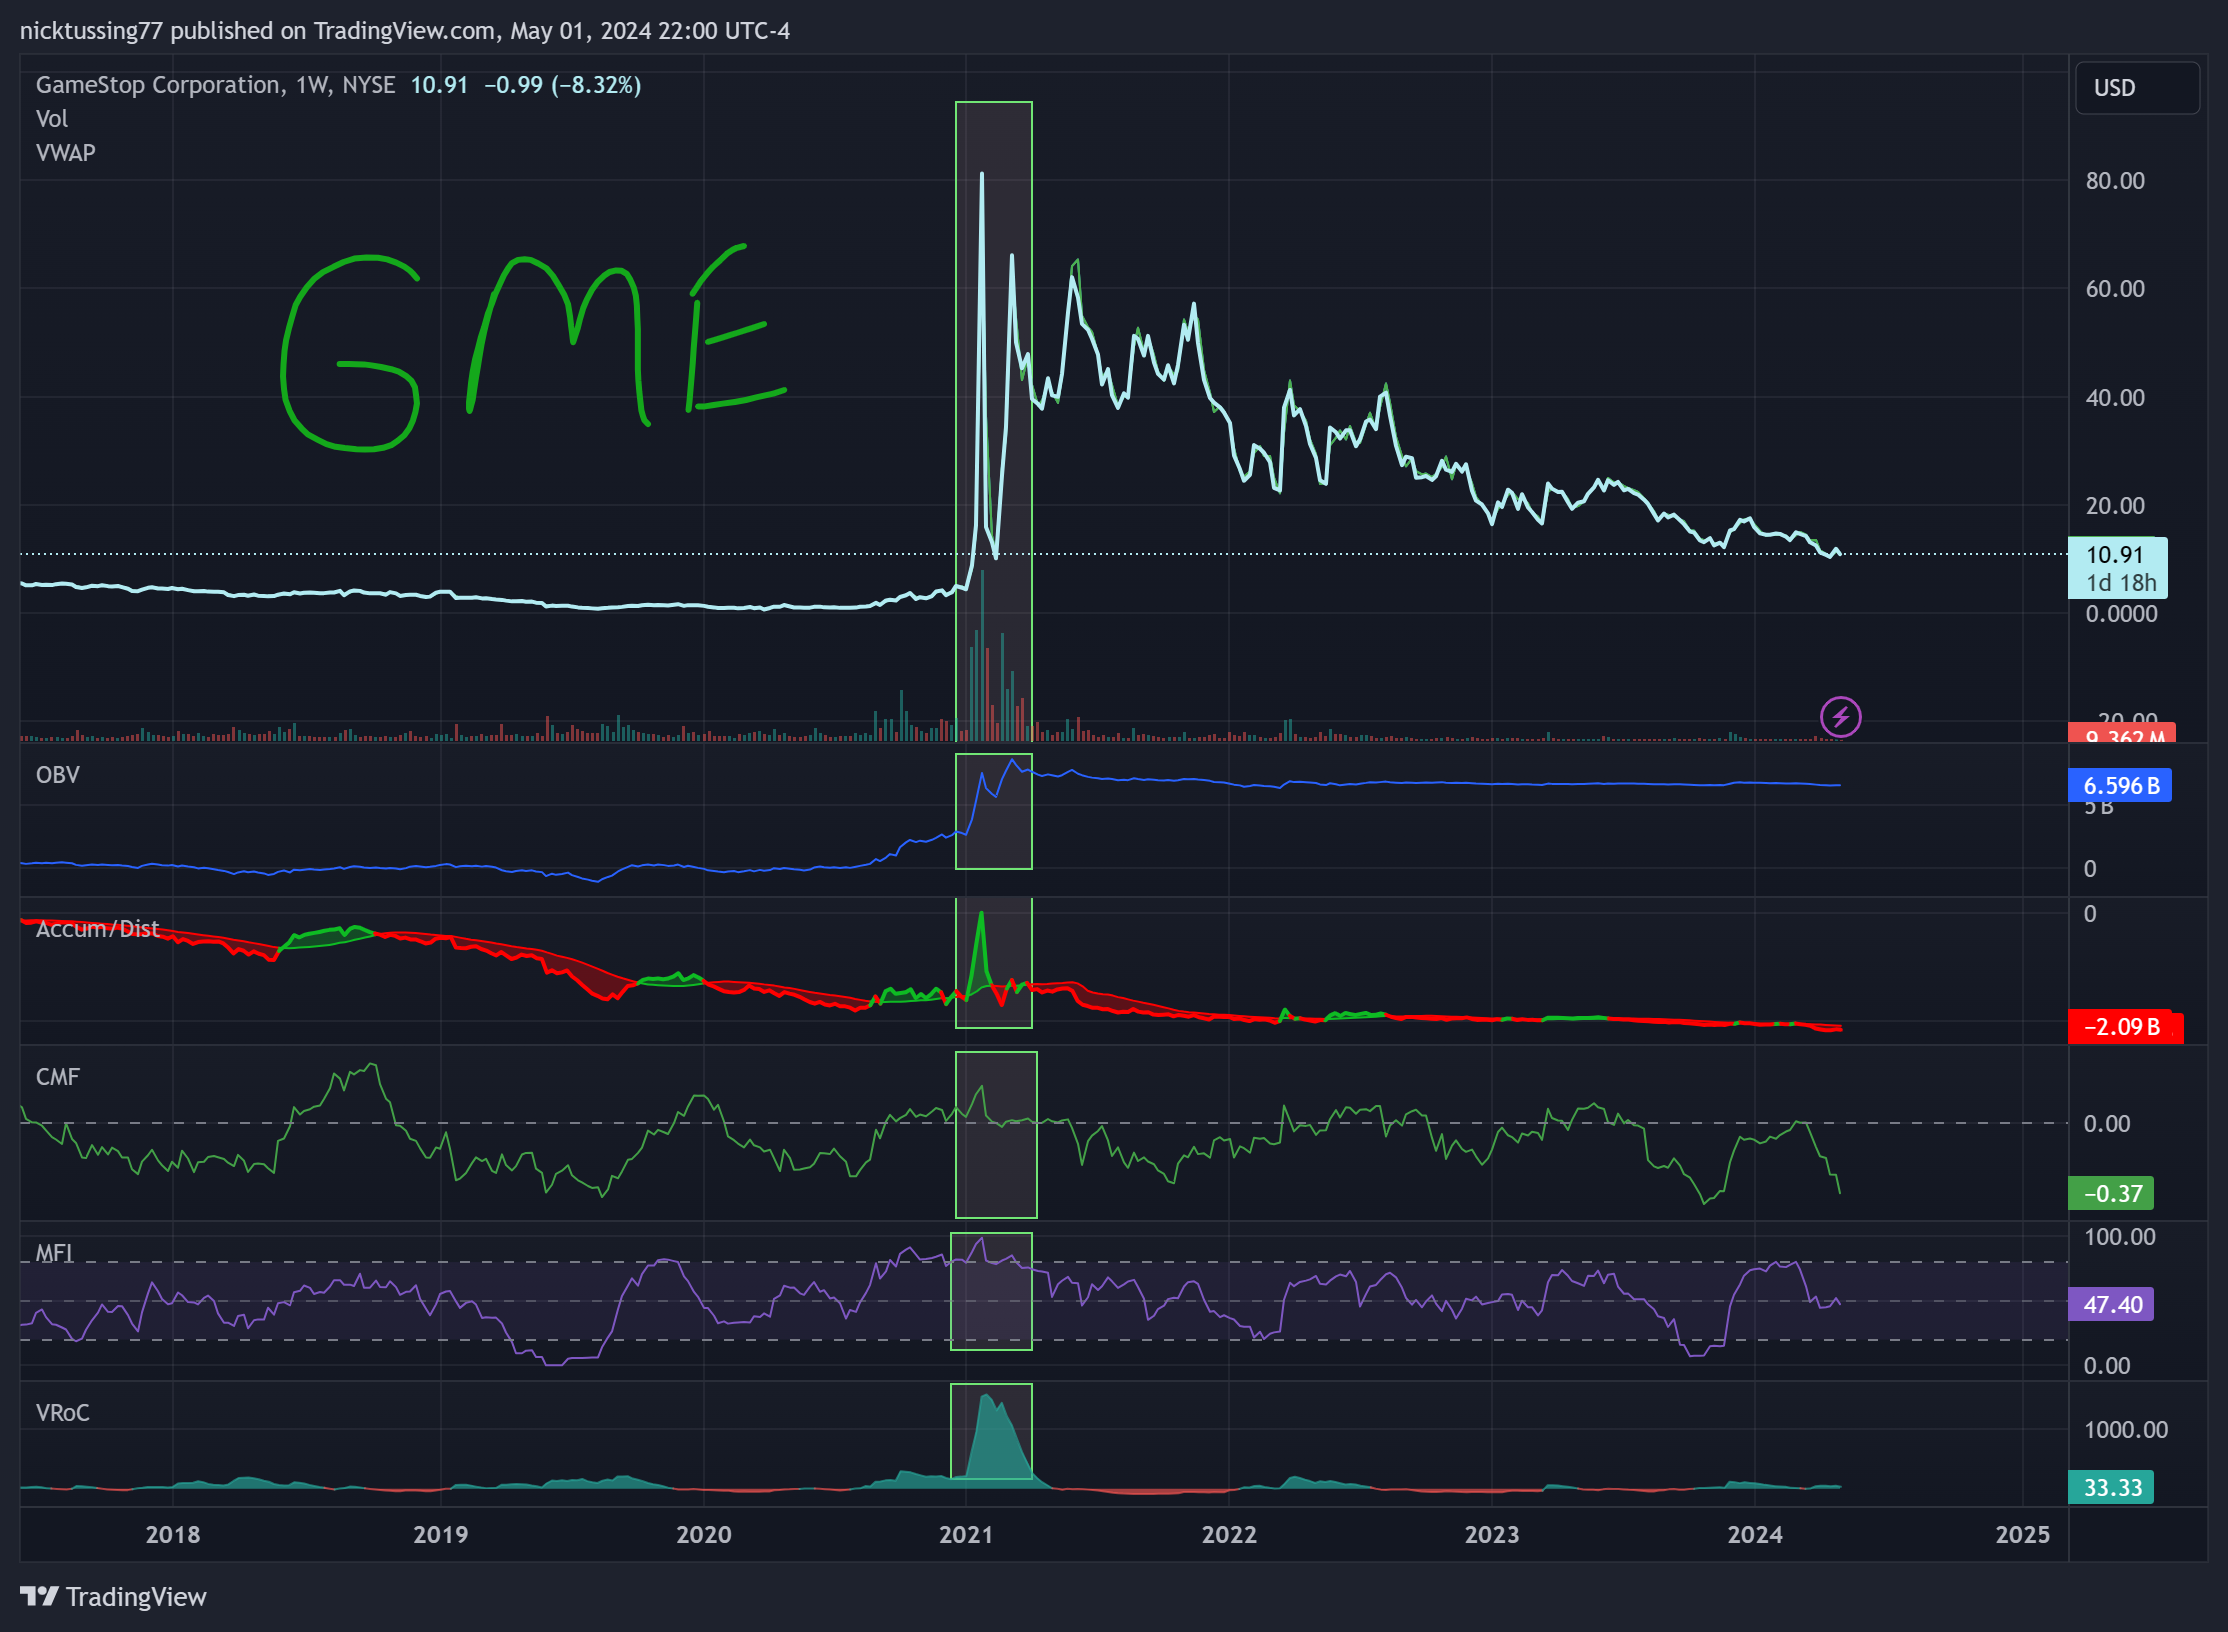This screenshot has width=2228, height=1632.
Task: Open the USD currency selector
Action: (2137, 88)
